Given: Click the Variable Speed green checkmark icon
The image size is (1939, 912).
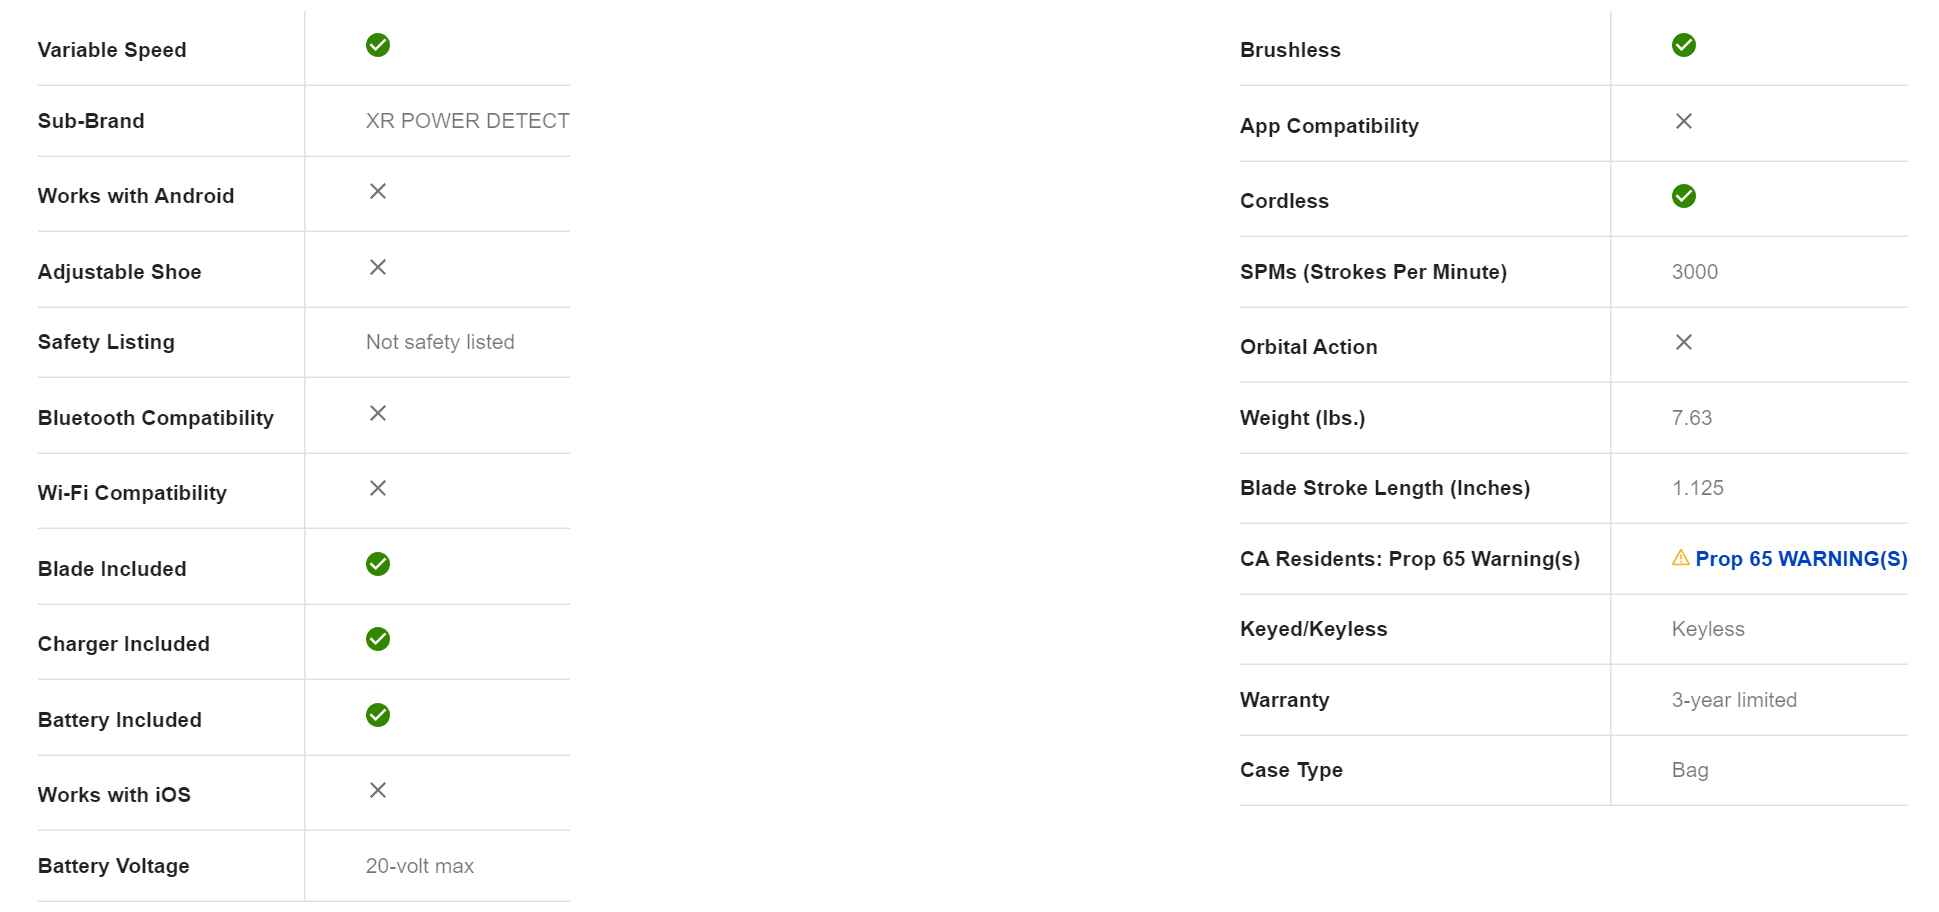Looking at the screenshot, I should 378,45.
